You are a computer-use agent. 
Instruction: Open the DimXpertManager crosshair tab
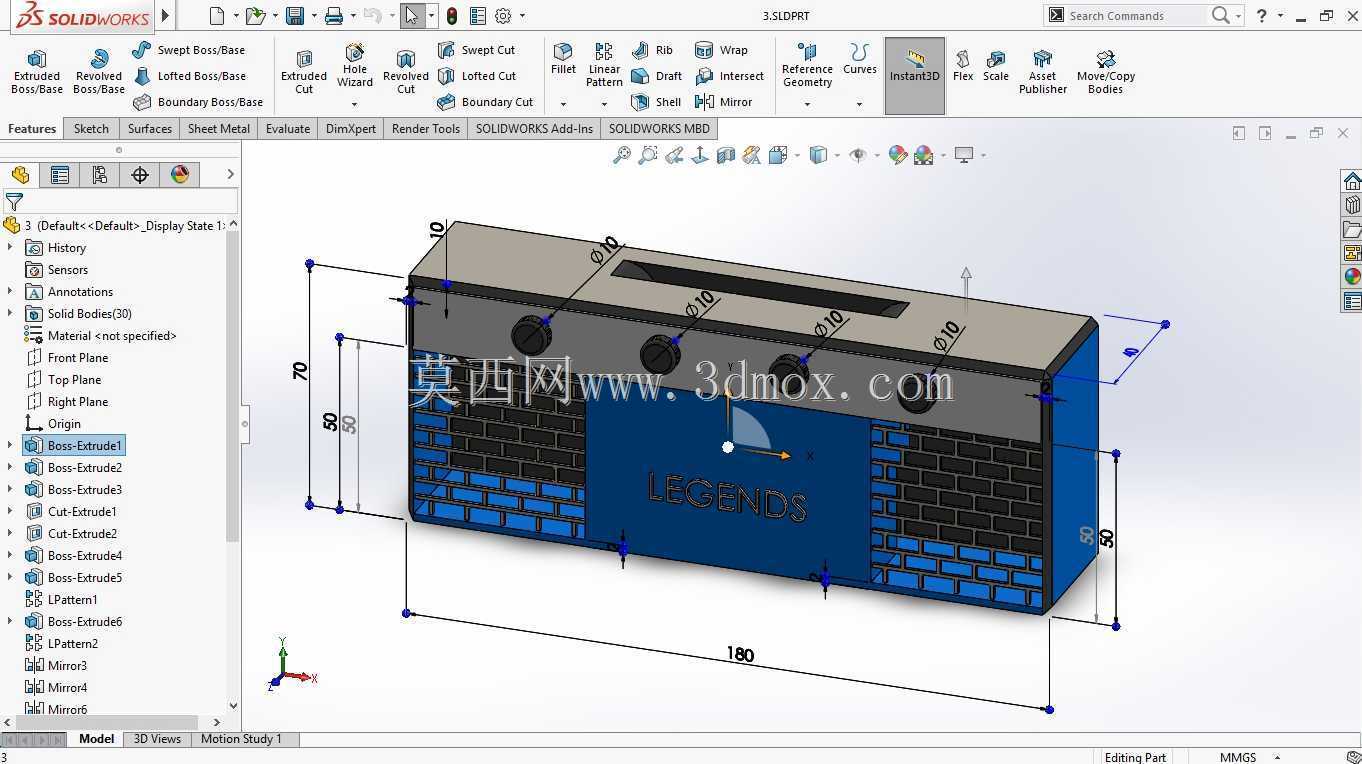pyautogui.click(x=140, y=175)
